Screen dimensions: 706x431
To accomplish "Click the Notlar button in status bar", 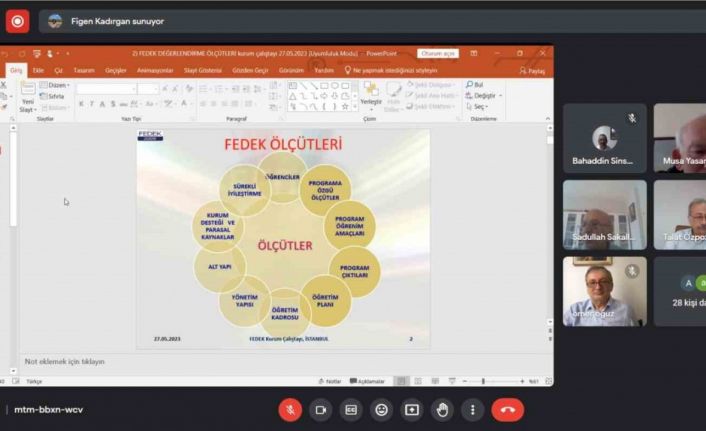I will click(x=331, y=381).
